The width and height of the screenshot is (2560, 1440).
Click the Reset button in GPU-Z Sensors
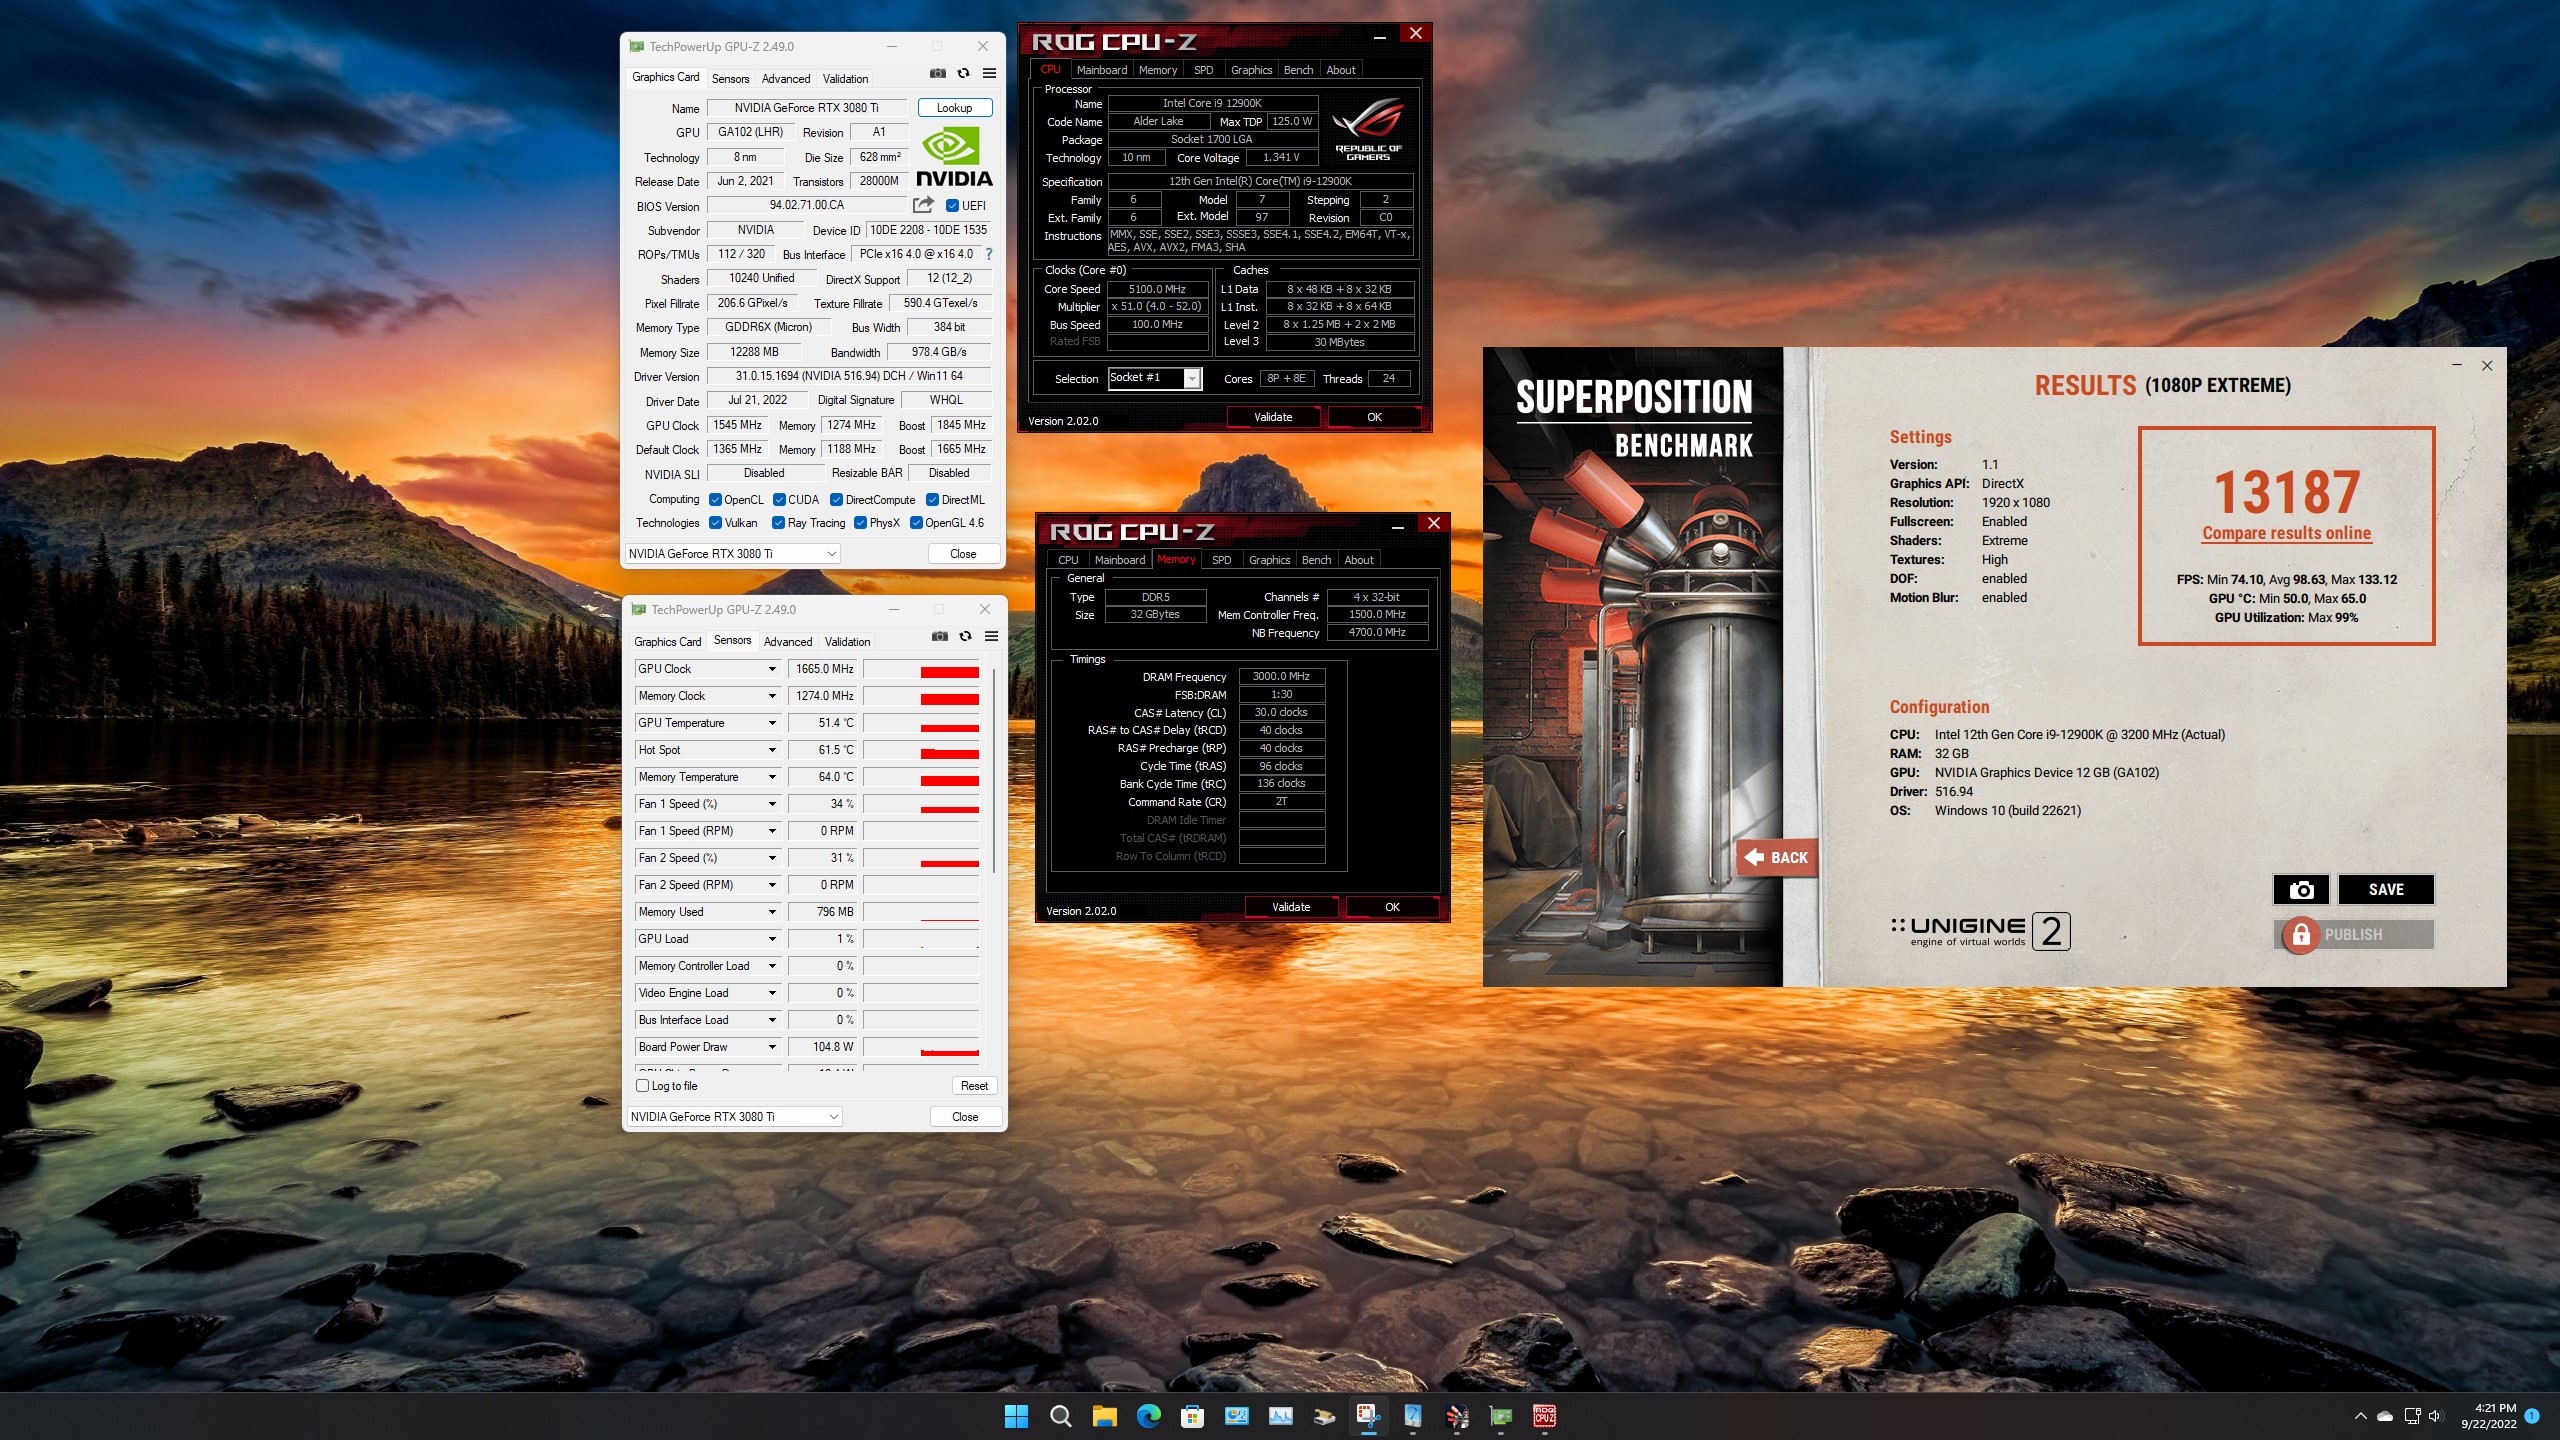[x=973, y=1086]
